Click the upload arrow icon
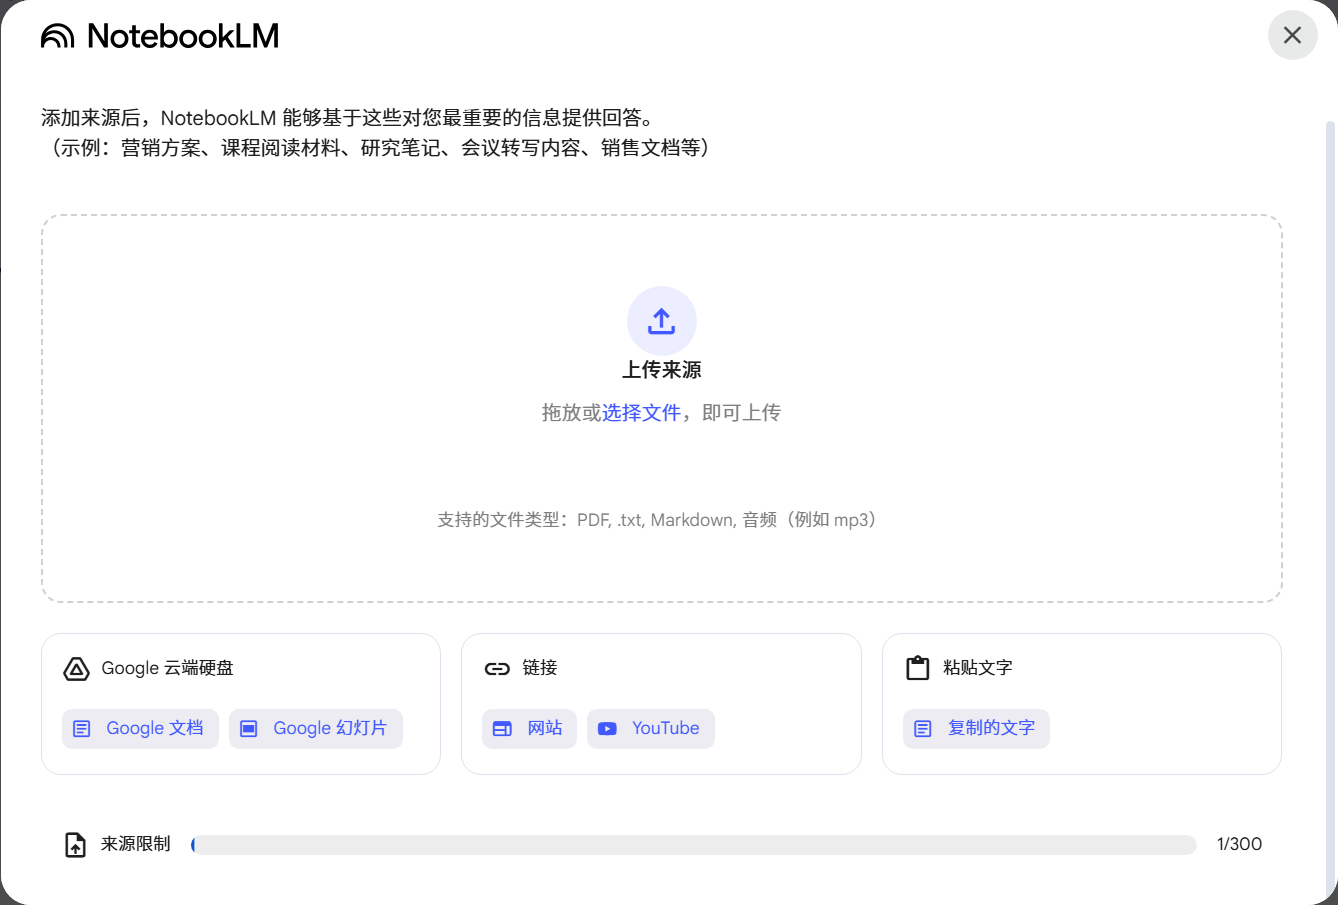This screenshot has height=905, width=1338. click(x=662, y=321)
